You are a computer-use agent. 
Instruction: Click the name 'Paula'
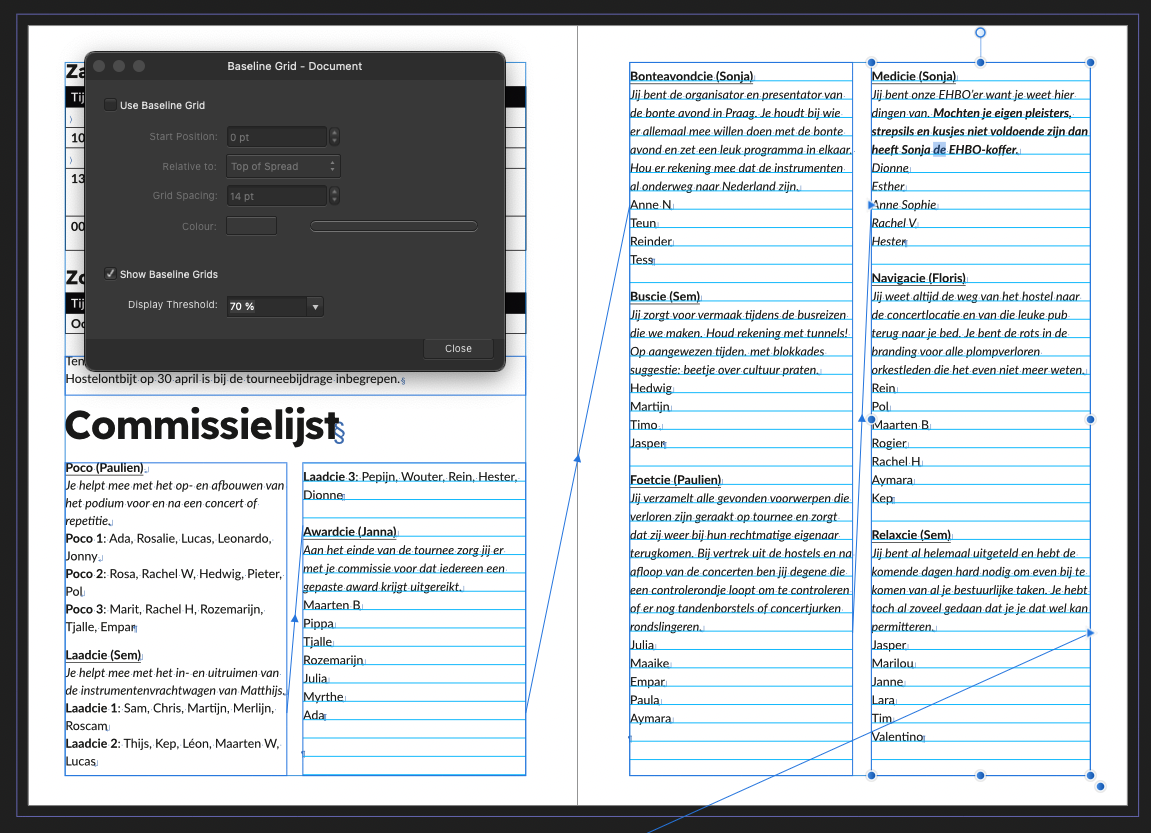click(645, 699)
